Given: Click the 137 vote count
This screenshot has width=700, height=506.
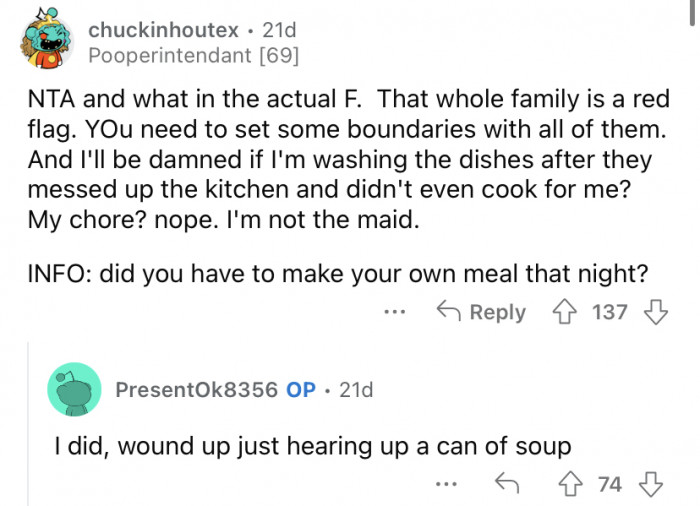Looking at the screenshot, I should [x=610, y=312].
